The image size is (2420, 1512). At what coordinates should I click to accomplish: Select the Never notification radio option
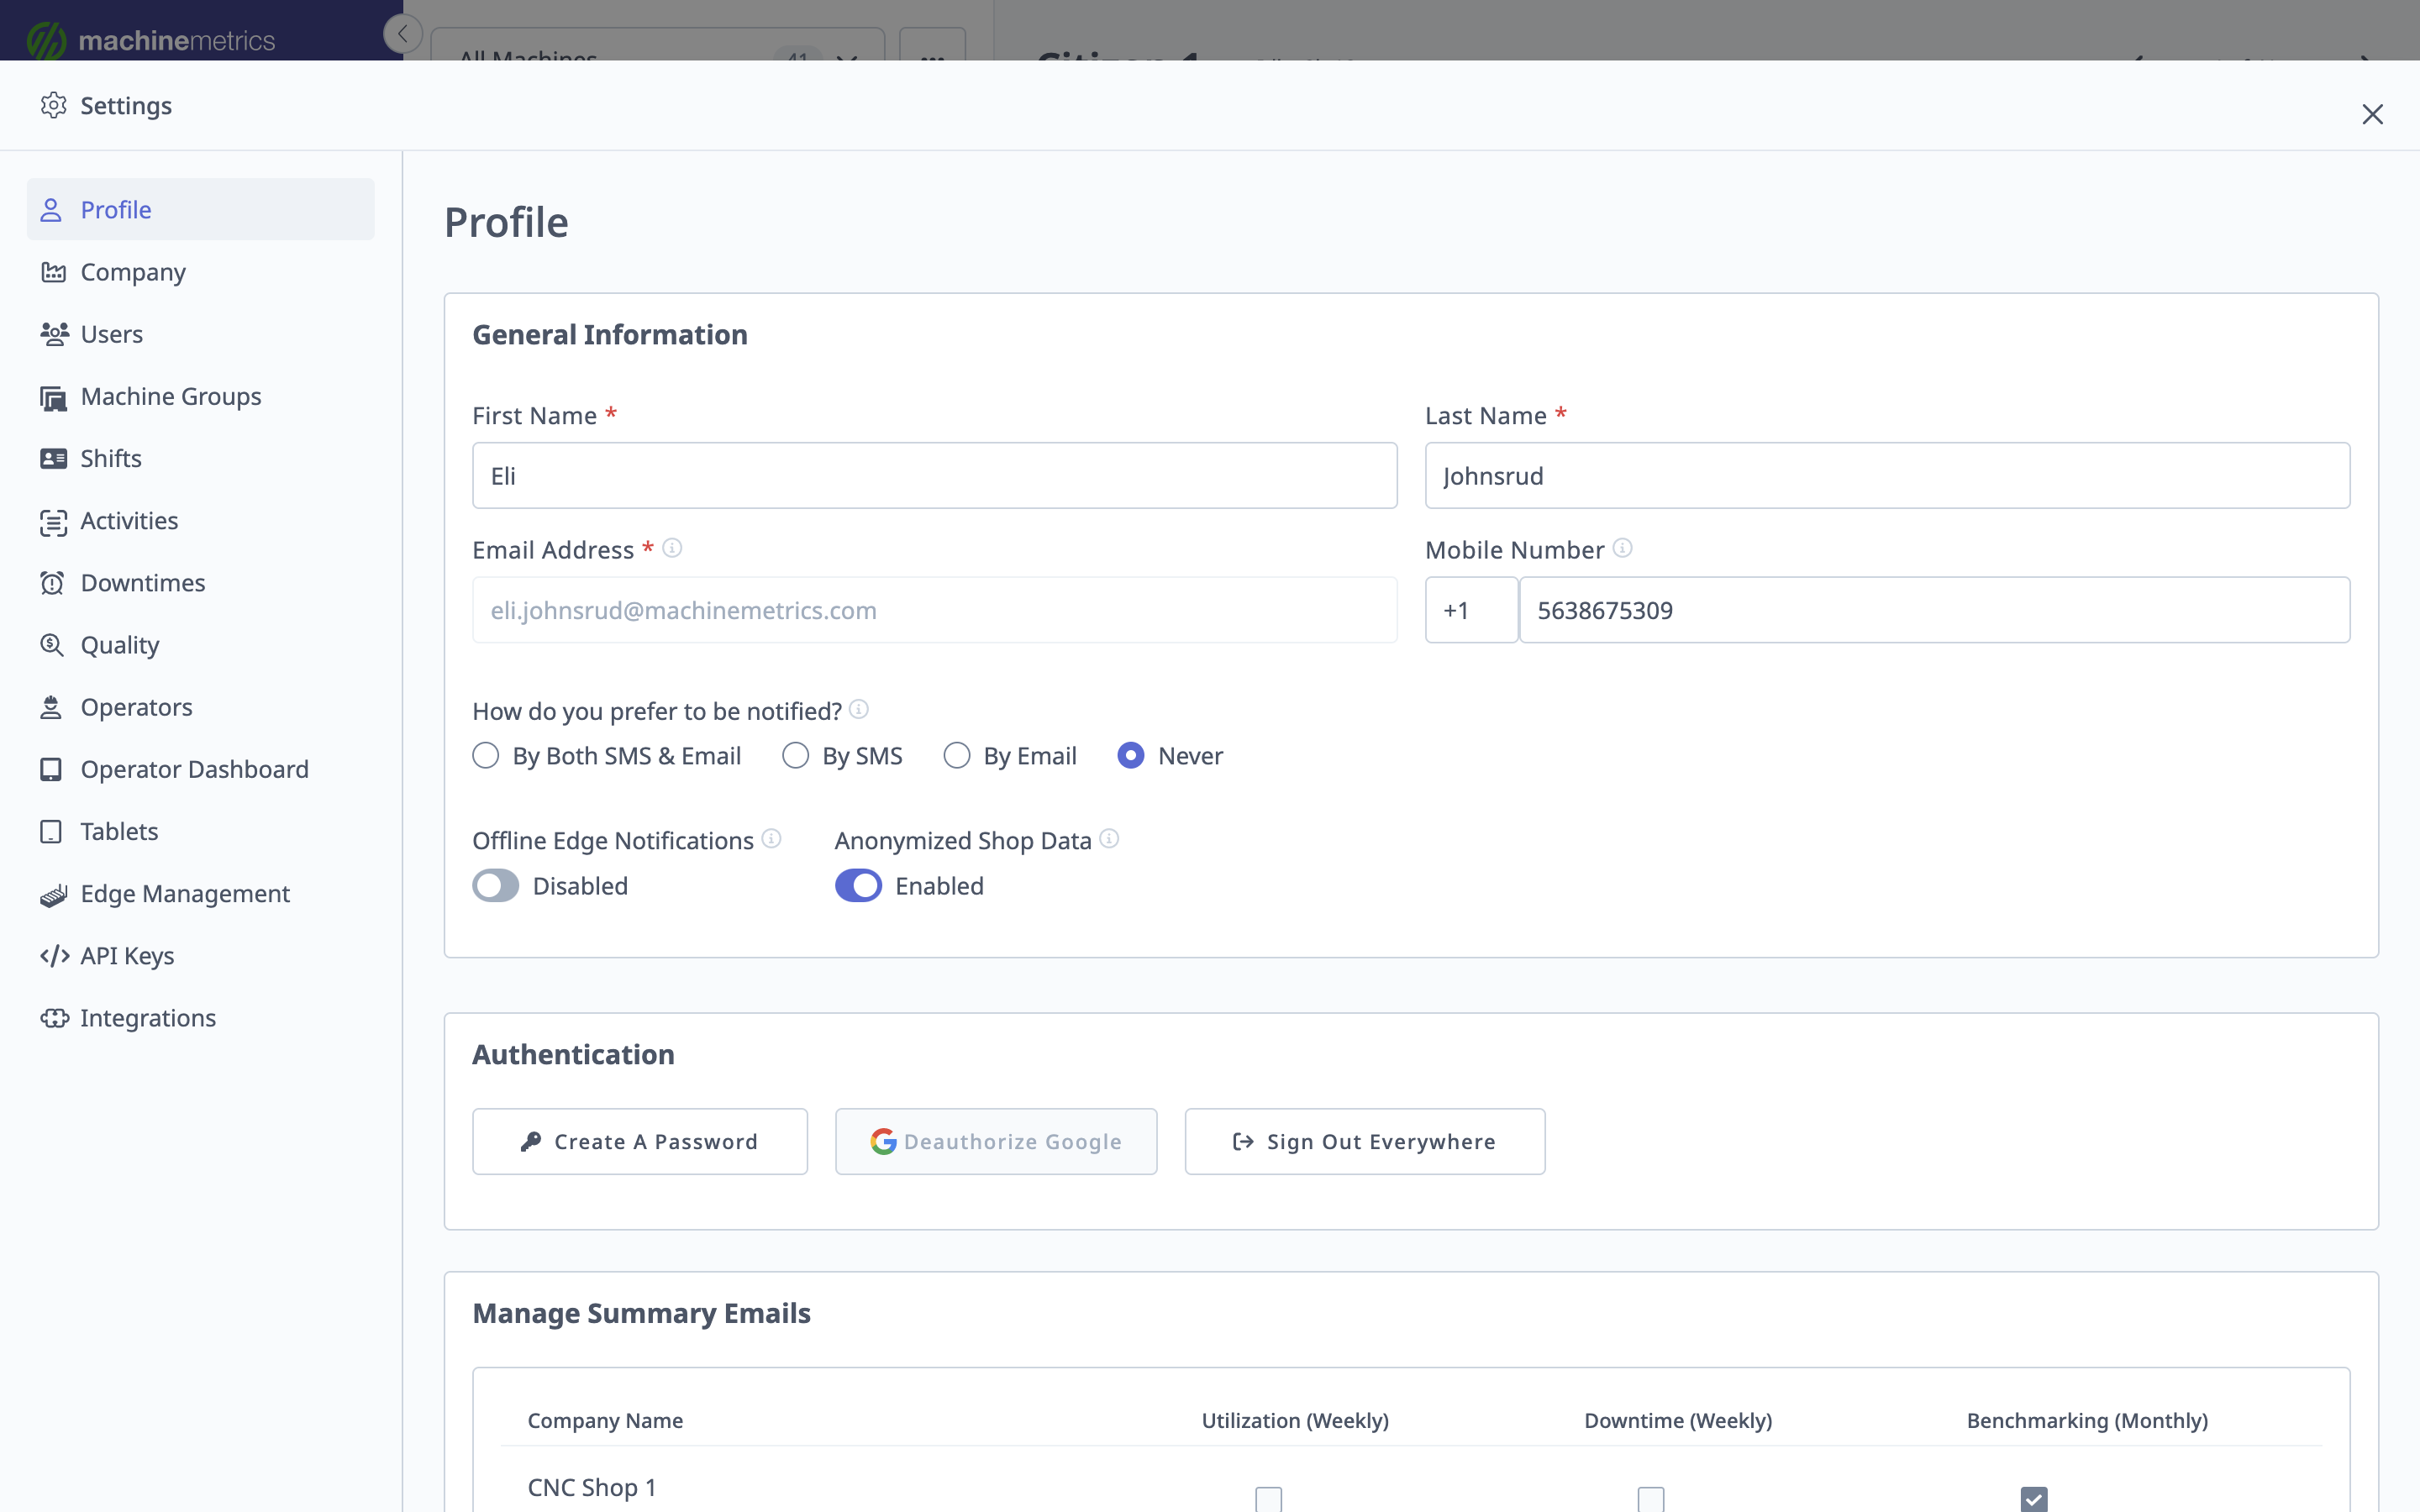coord(1131,756)
